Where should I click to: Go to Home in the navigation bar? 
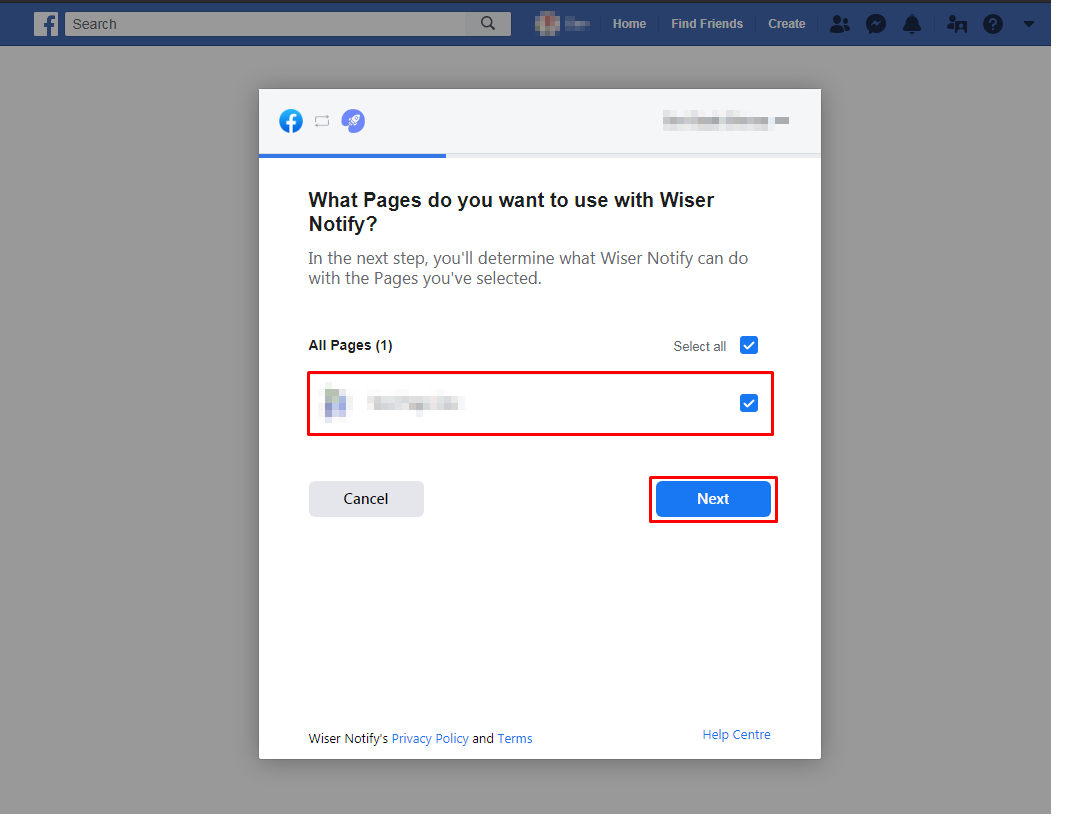[x=629, y=24]
